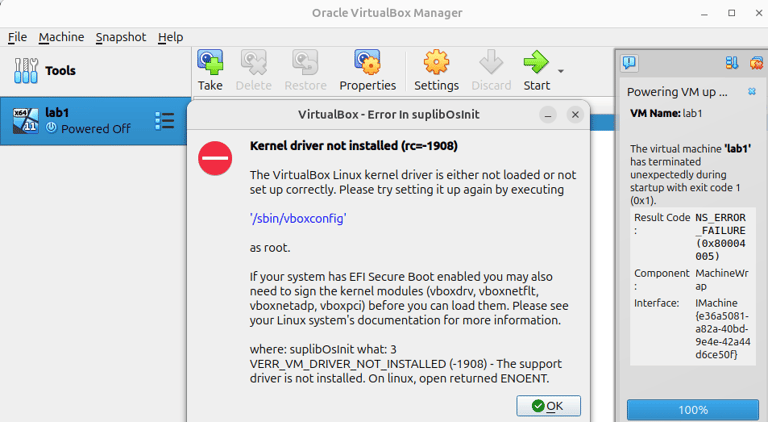Click the Powered Off state icon
768x422 pixels.
[51, 128]
